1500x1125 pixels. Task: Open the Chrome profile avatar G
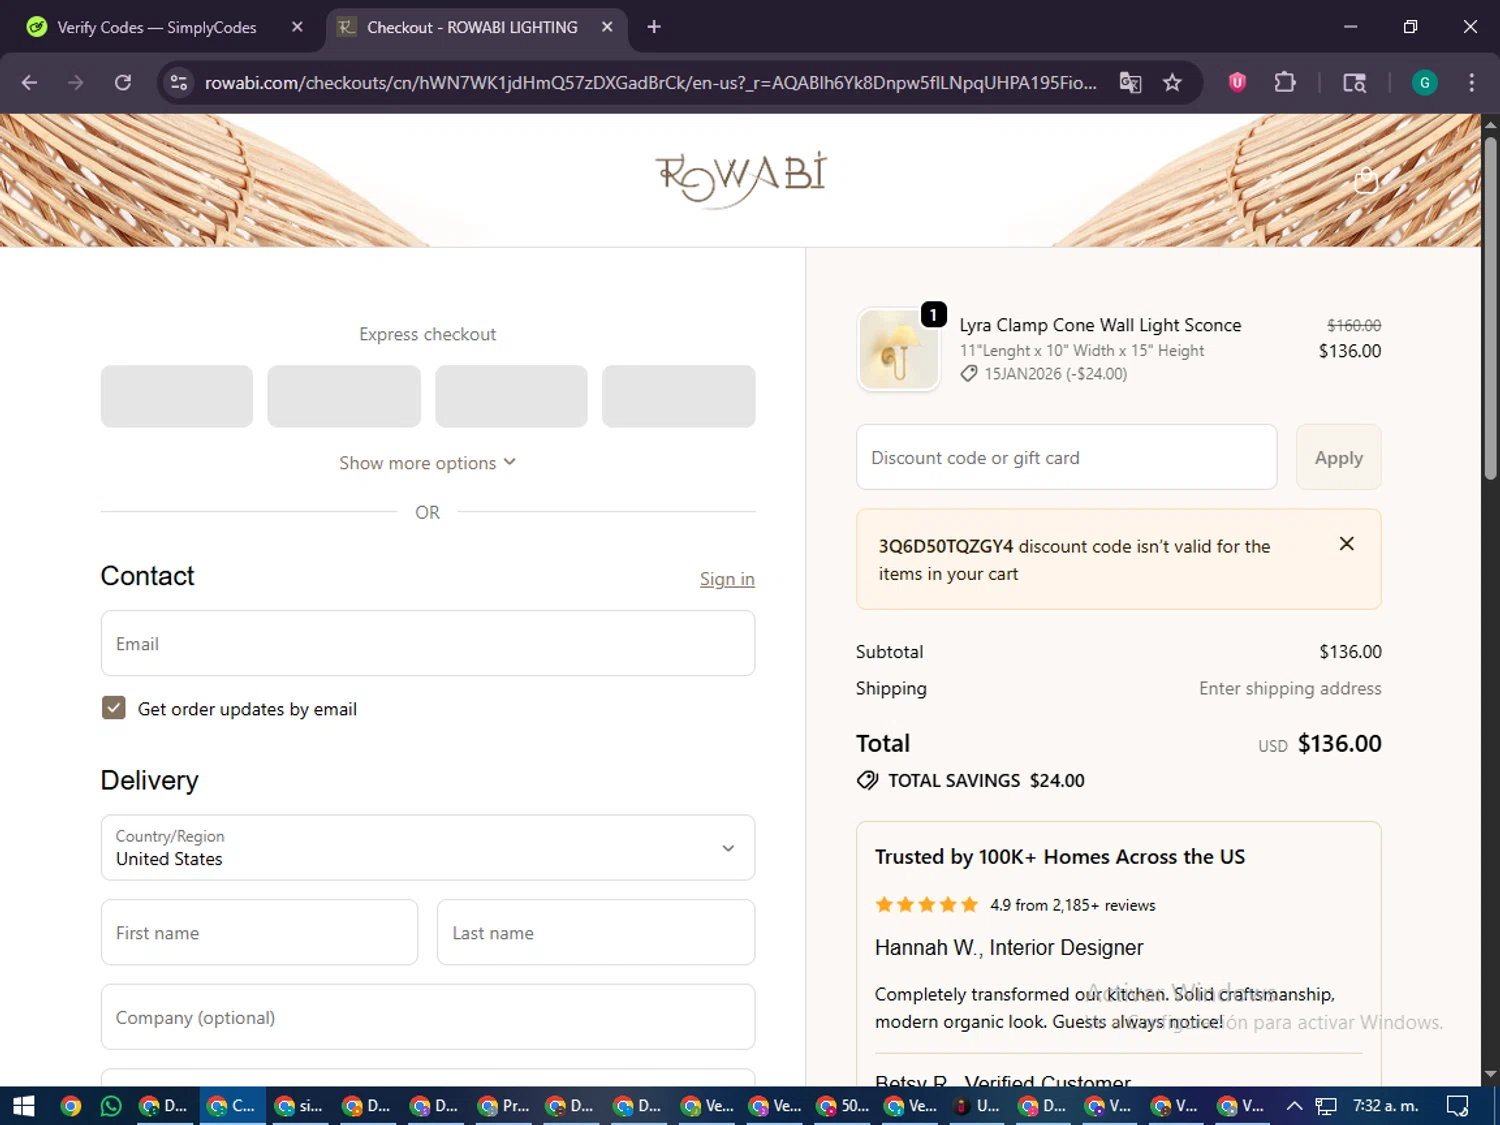pyautogui.click(x=1424, y=83)
